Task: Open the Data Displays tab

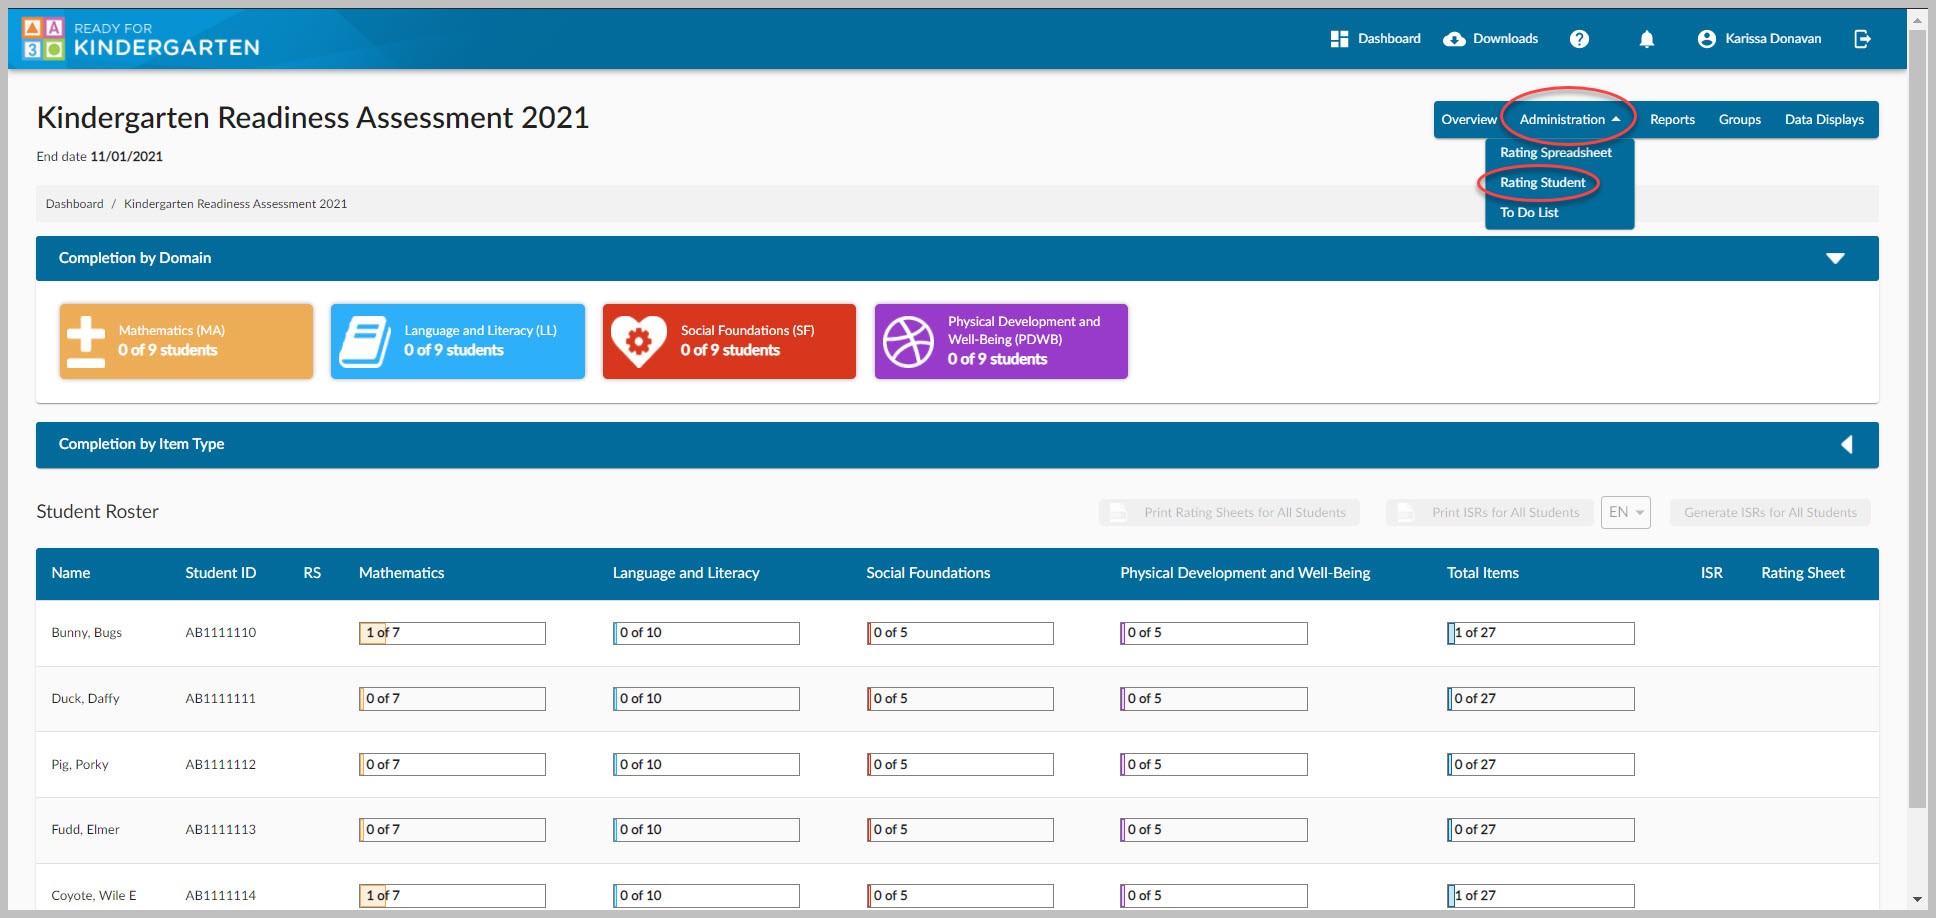Action: pyautogui.click(x=1824, y=119)
